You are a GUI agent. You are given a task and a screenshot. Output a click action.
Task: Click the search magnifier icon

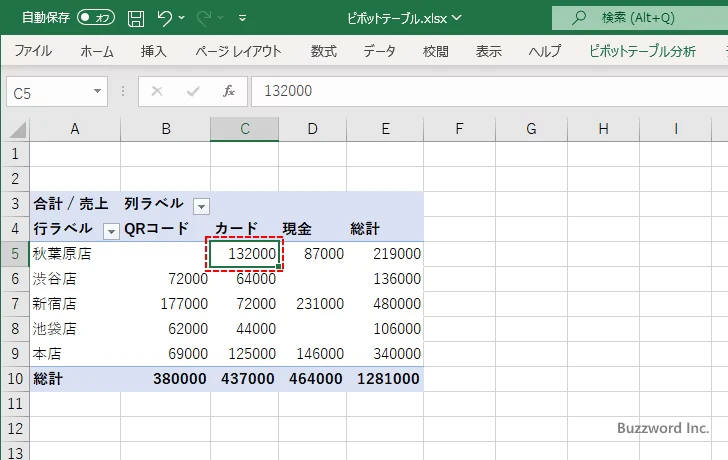579,18
